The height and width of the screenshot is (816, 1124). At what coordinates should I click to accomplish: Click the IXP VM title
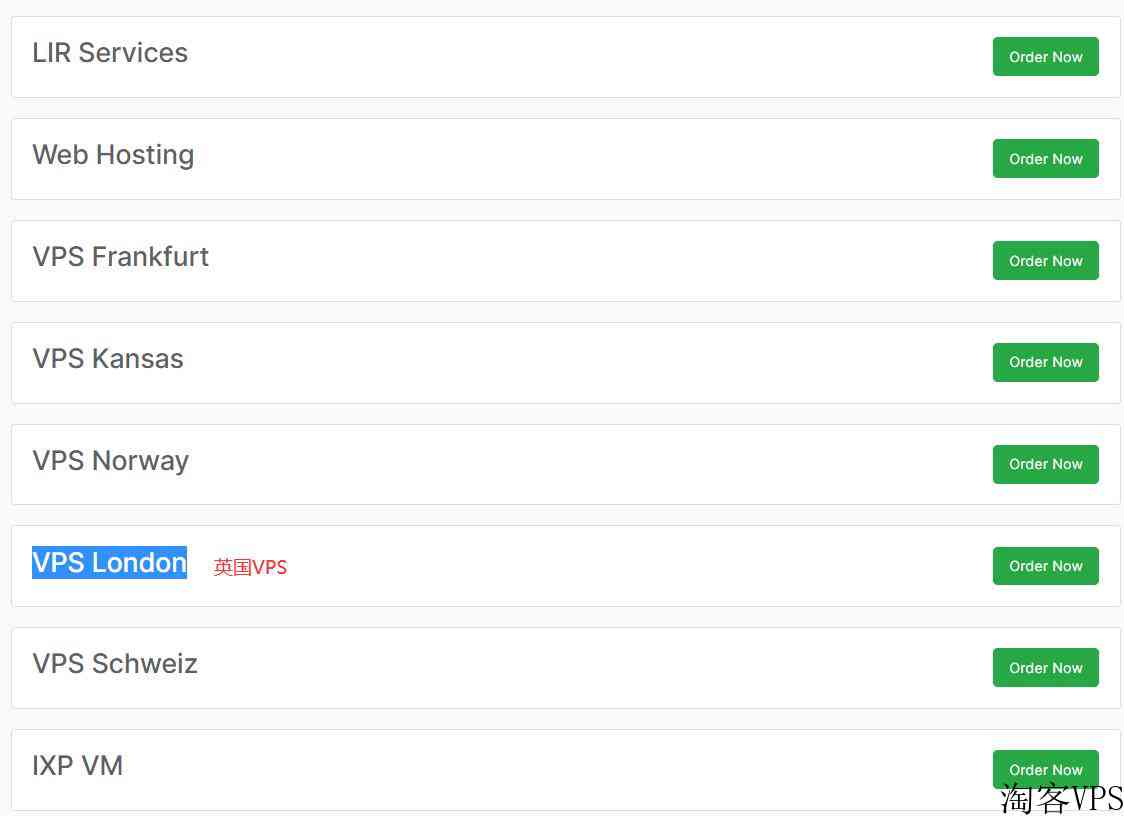coord(77,766)
